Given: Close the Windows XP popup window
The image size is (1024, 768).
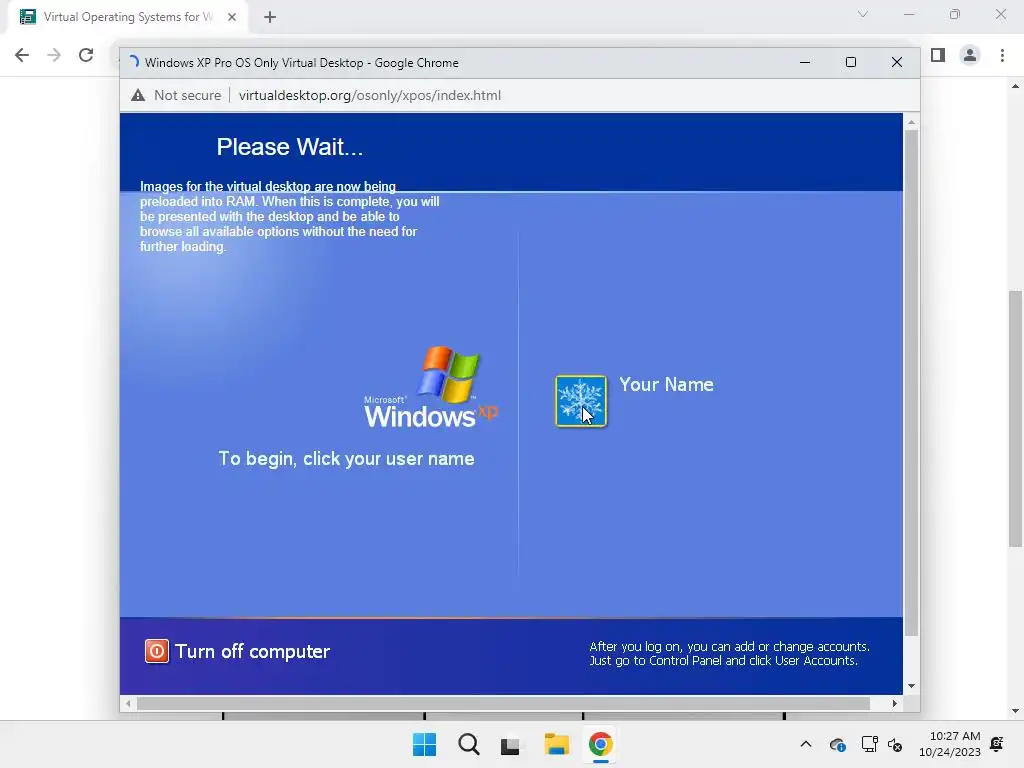Looking at the screenshot, I should (897, 62).
